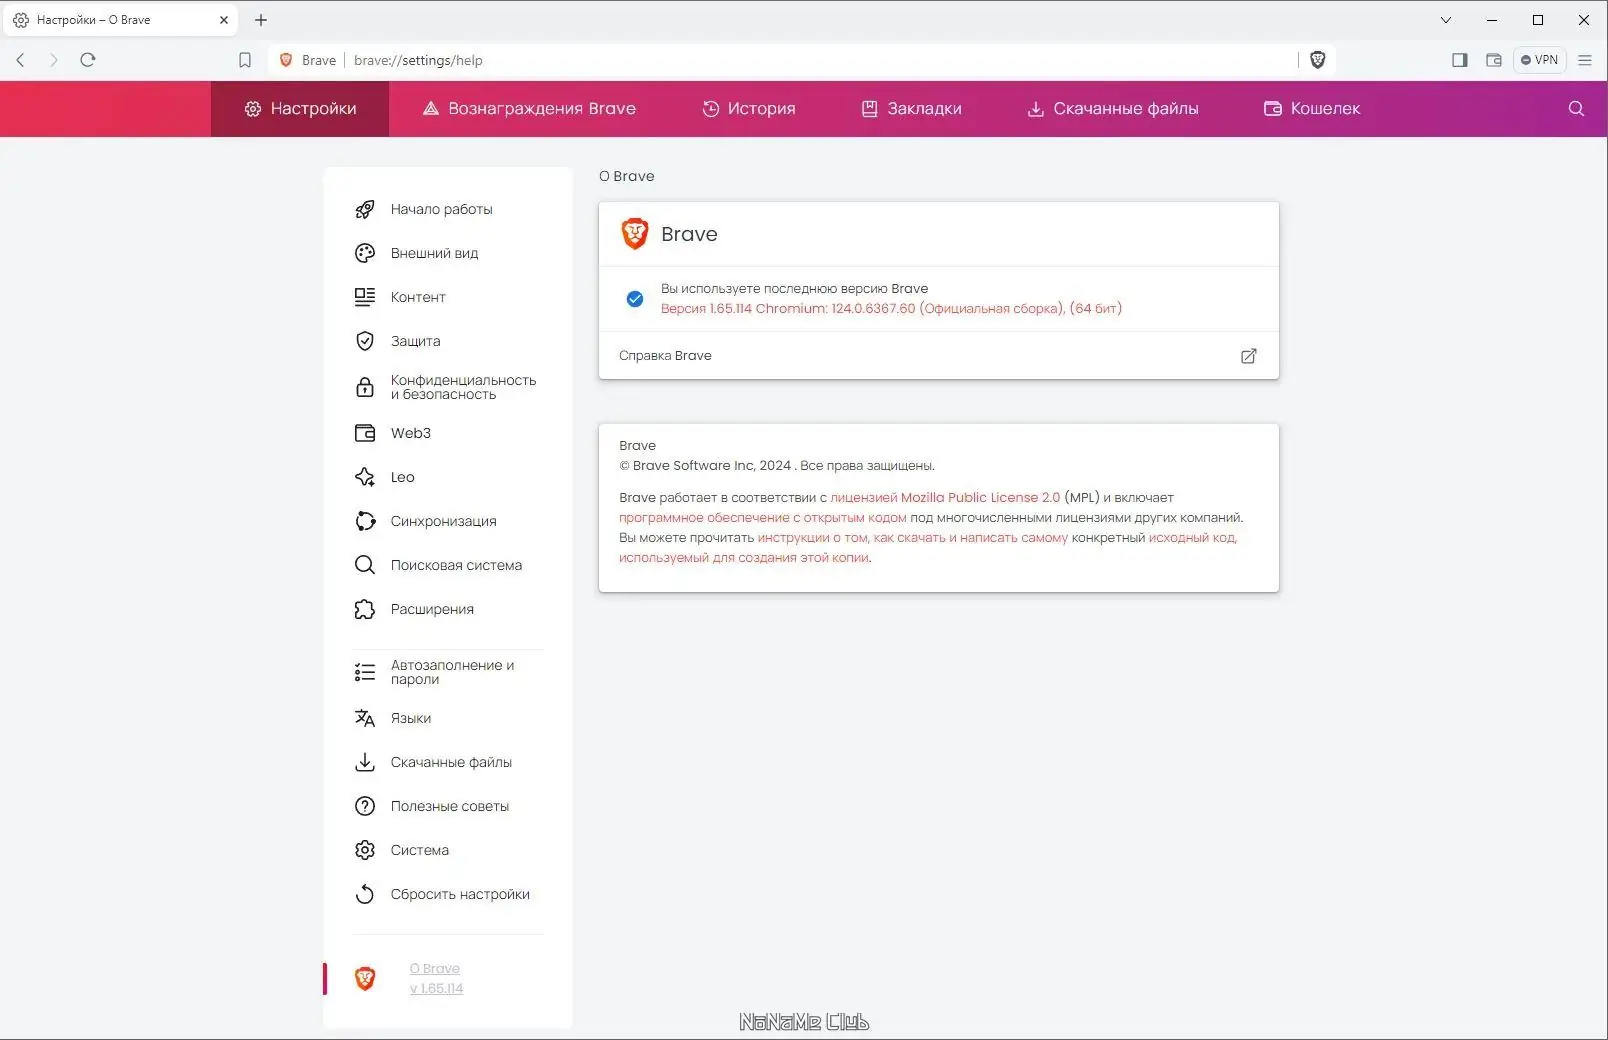Click the sync icon for Синхронизация
Screen dimensions: 1608x1040
[365, 521]
